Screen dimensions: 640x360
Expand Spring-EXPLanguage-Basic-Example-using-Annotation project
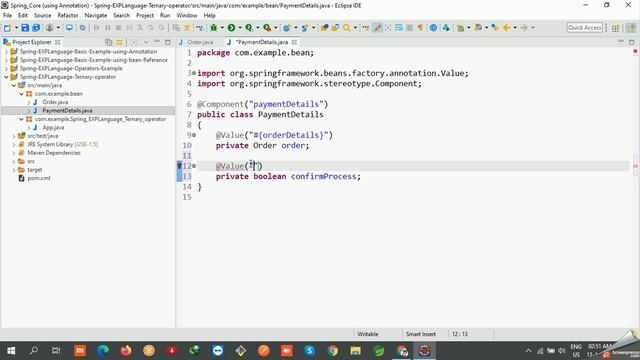pos(6,52)
